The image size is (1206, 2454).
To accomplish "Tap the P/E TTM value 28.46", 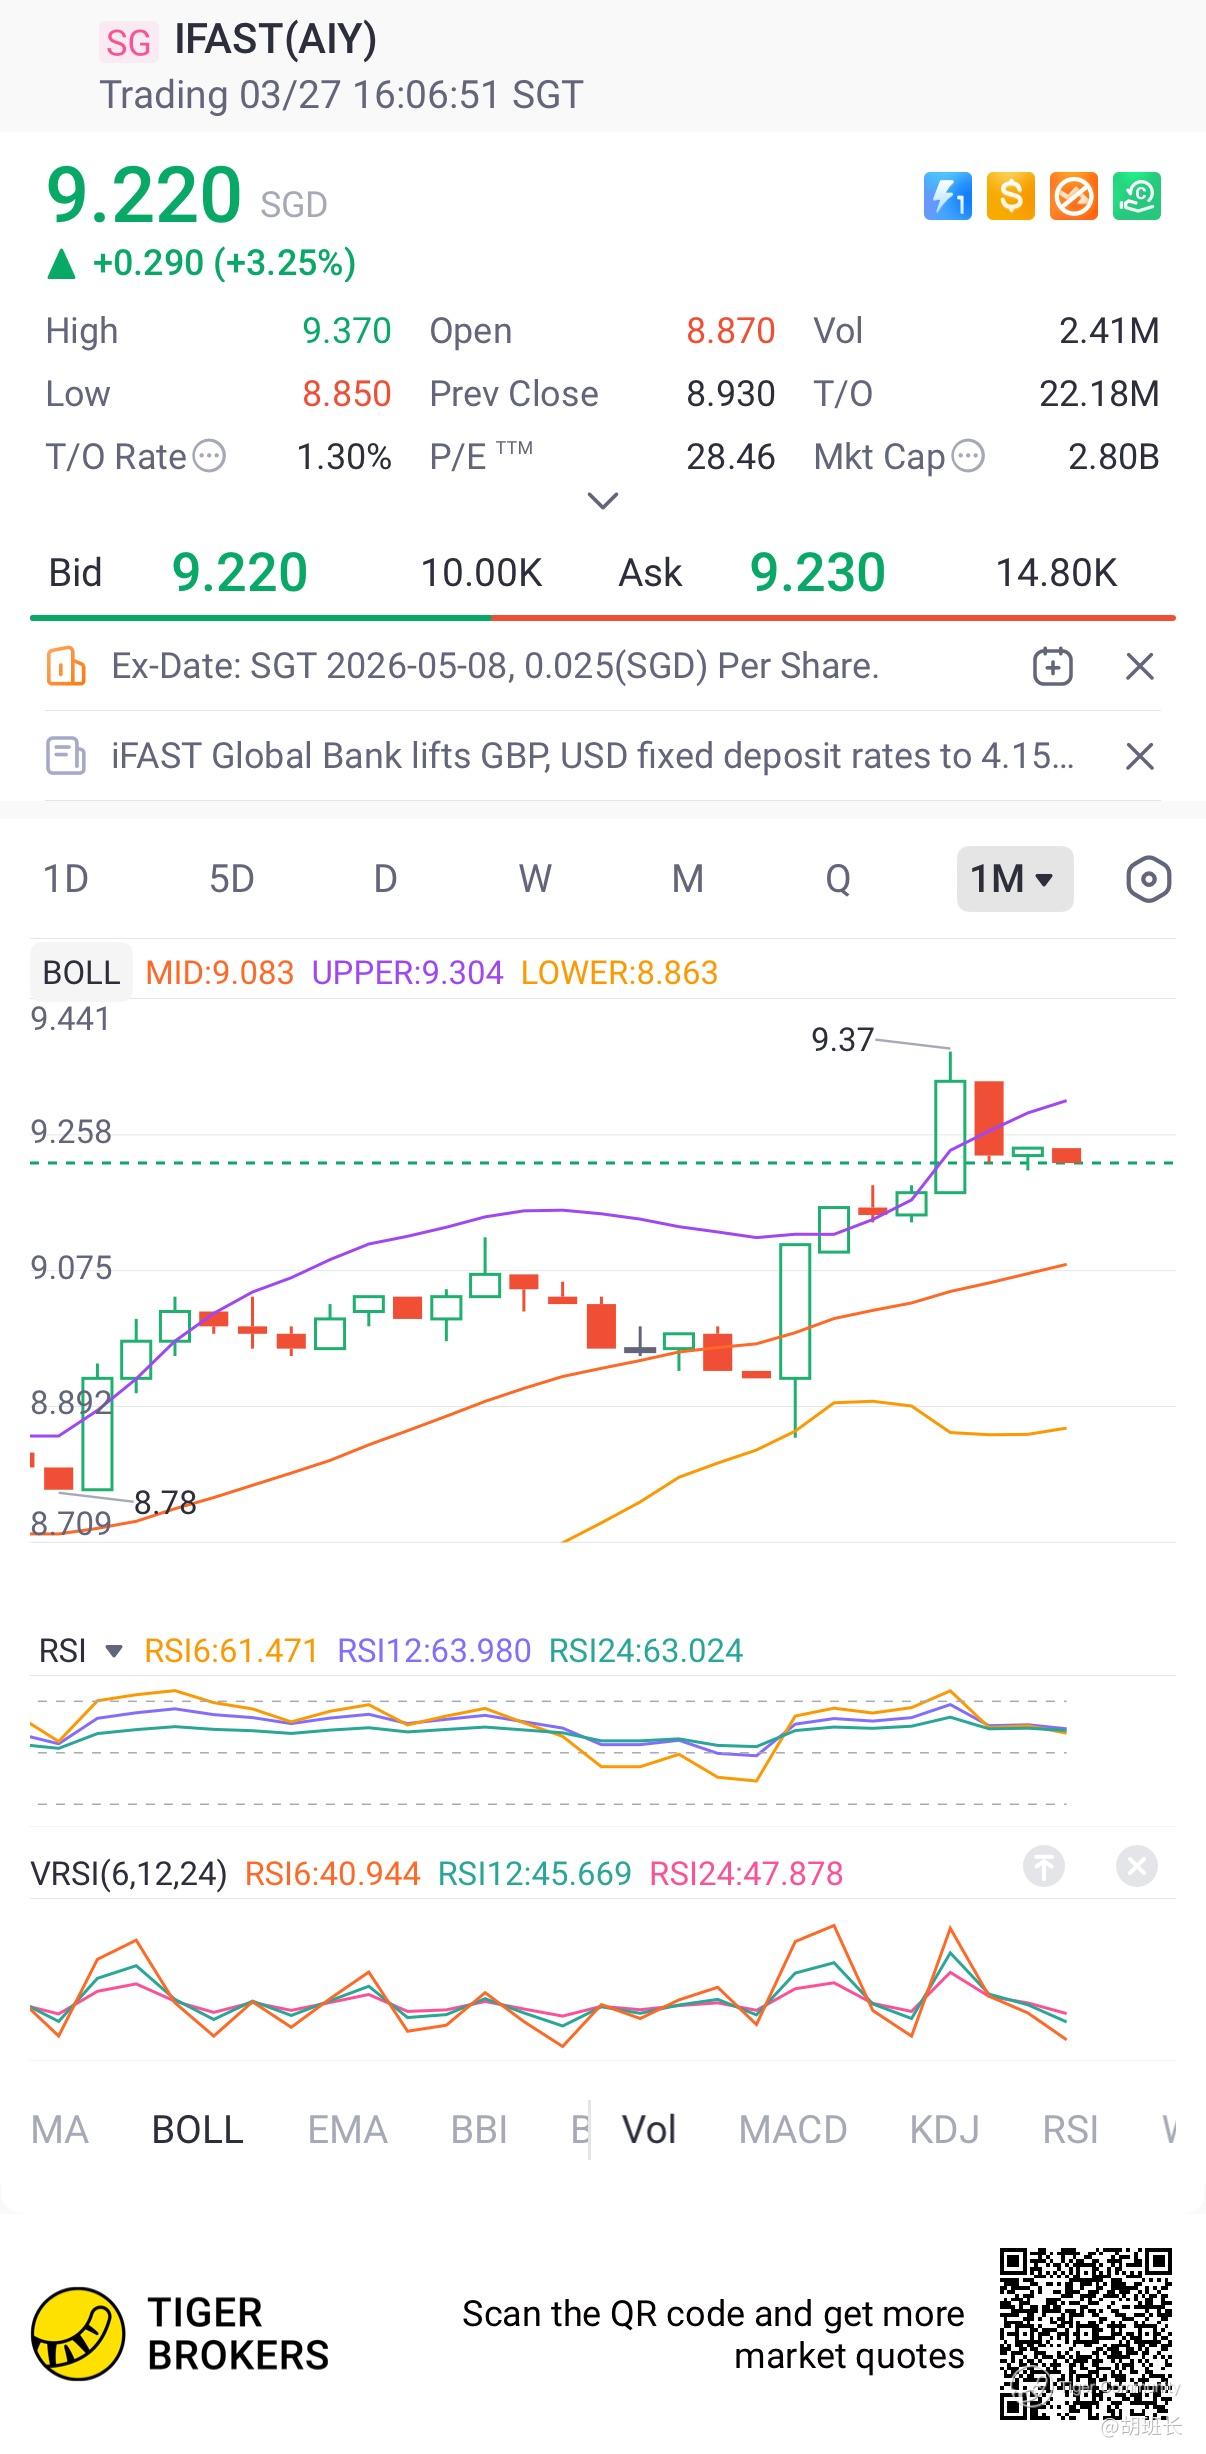I will pos(730,457).
